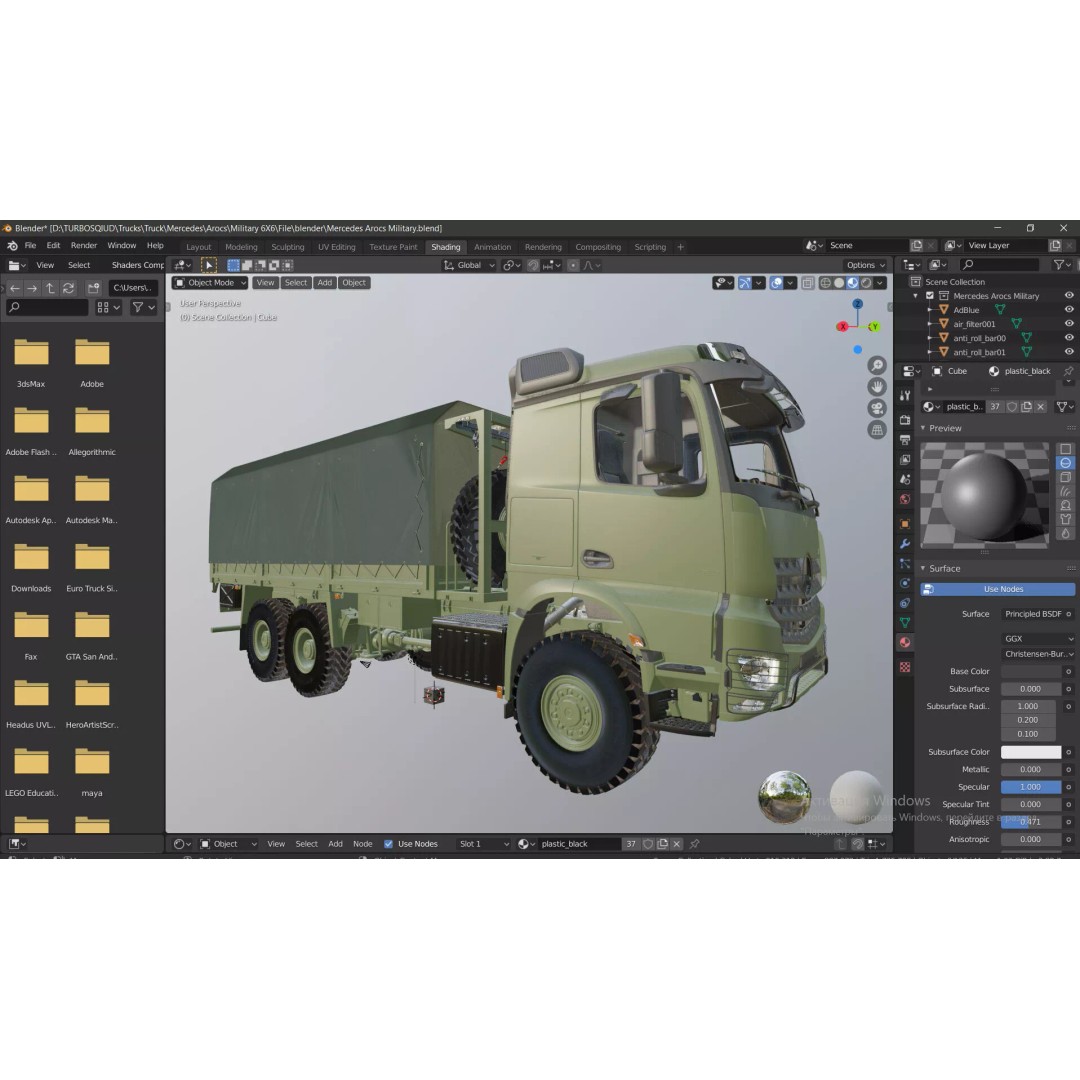Select rendered viewport shading mode
Viewport: 1080px width, 1080px height.
pos(866,282)
